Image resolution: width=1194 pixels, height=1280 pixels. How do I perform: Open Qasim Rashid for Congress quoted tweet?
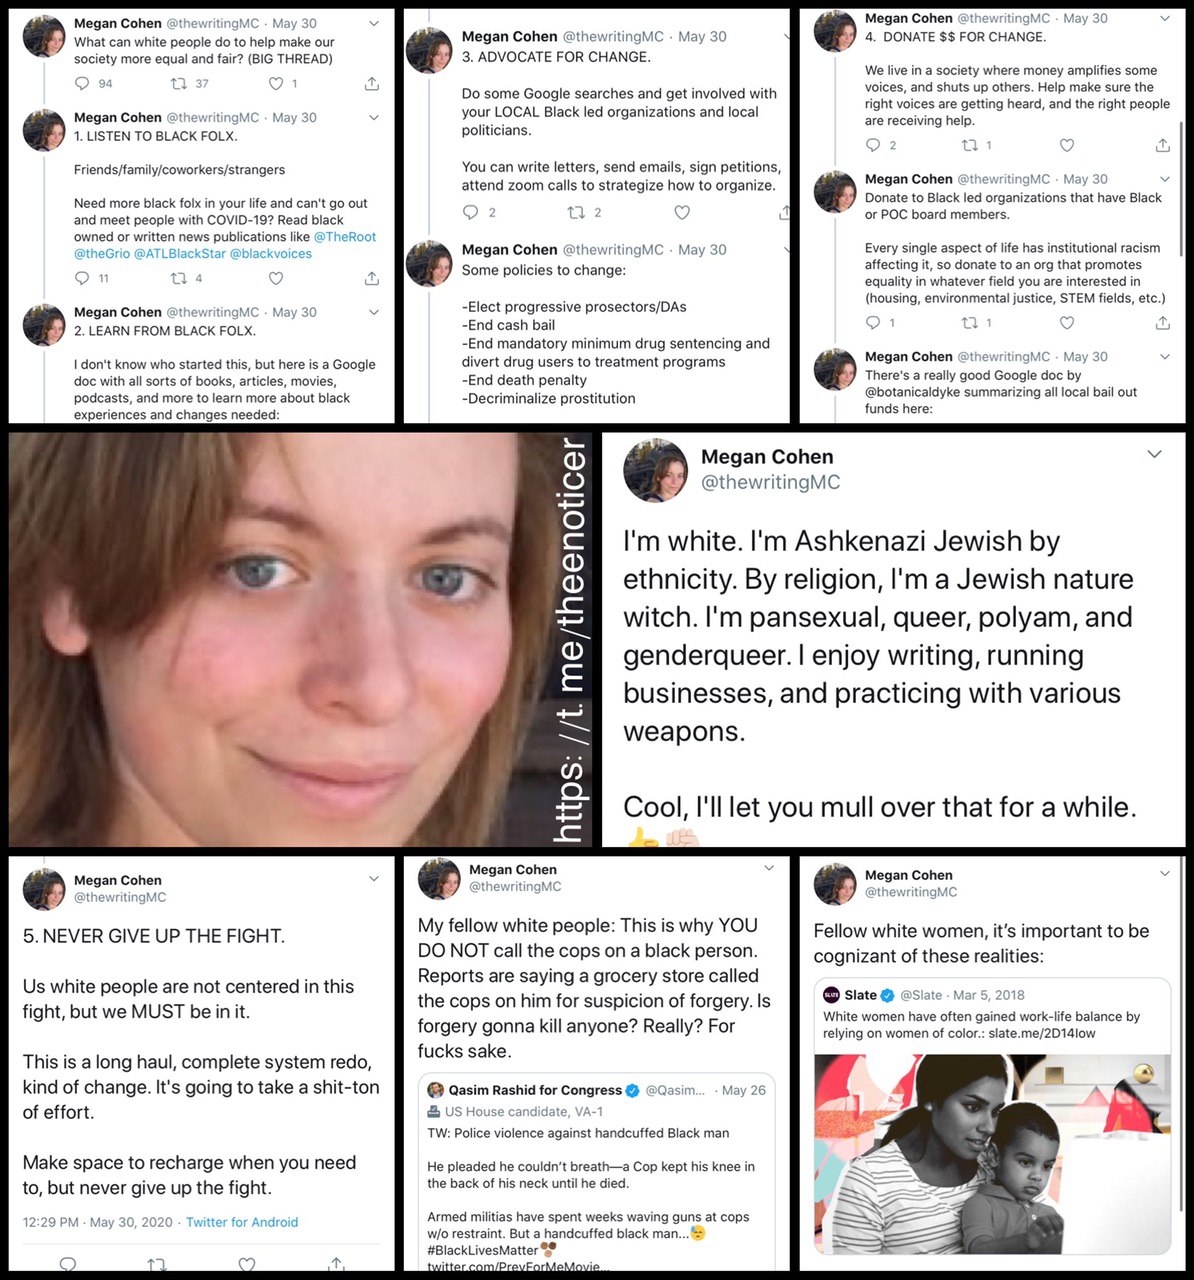[x=597, y=1172]
